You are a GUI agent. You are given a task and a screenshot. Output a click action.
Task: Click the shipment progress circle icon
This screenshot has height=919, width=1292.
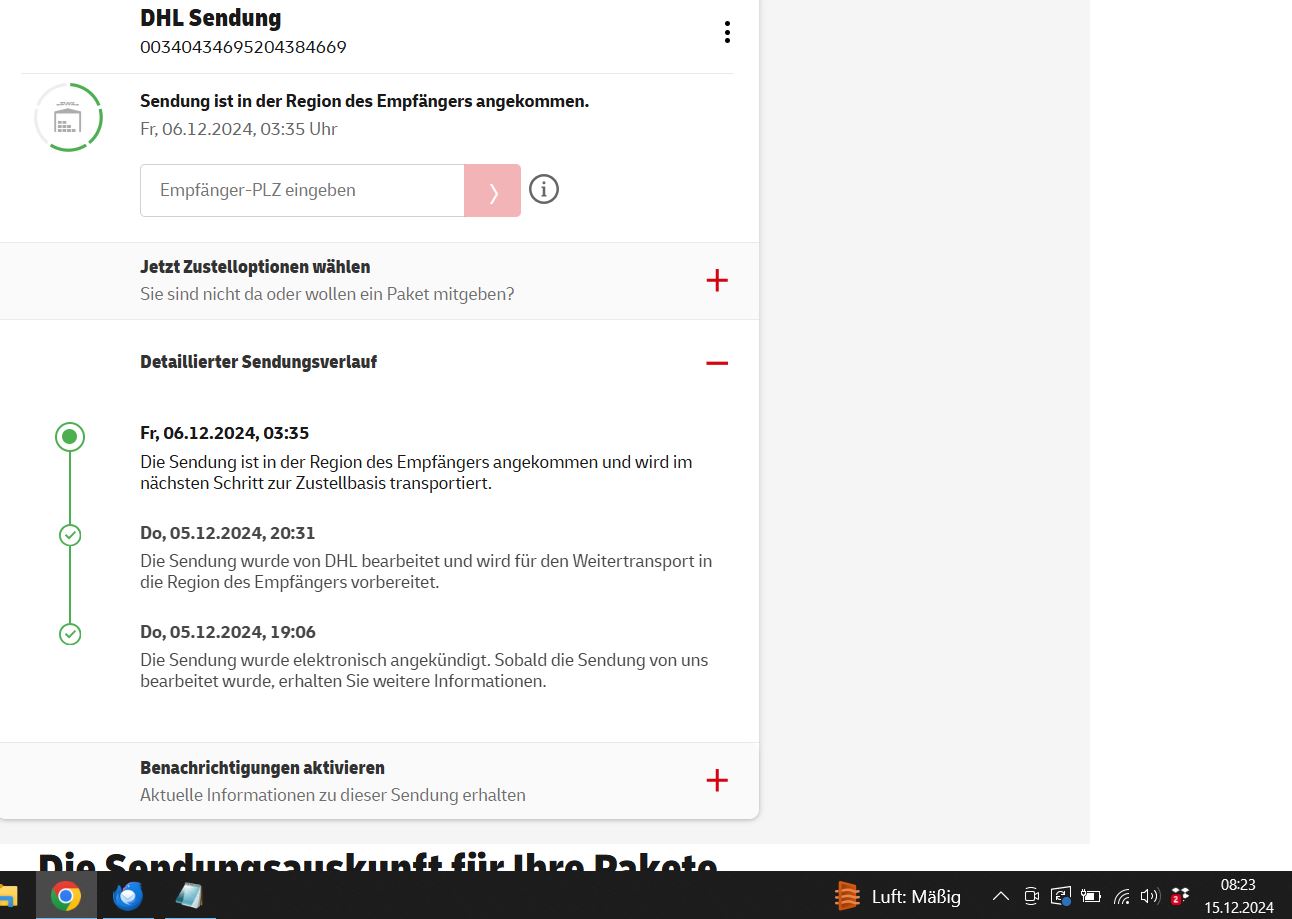pyautogui.click(x=69, y=117)
